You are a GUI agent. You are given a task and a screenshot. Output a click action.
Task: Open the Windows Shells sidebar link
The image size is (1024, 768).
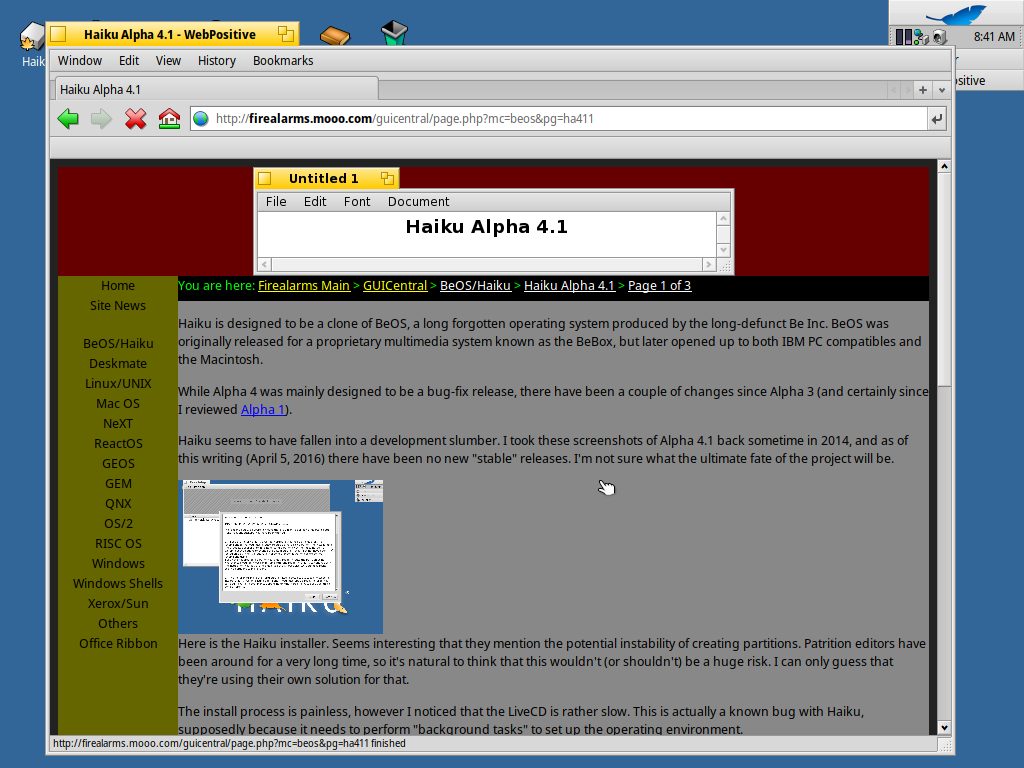pos(118,584)
